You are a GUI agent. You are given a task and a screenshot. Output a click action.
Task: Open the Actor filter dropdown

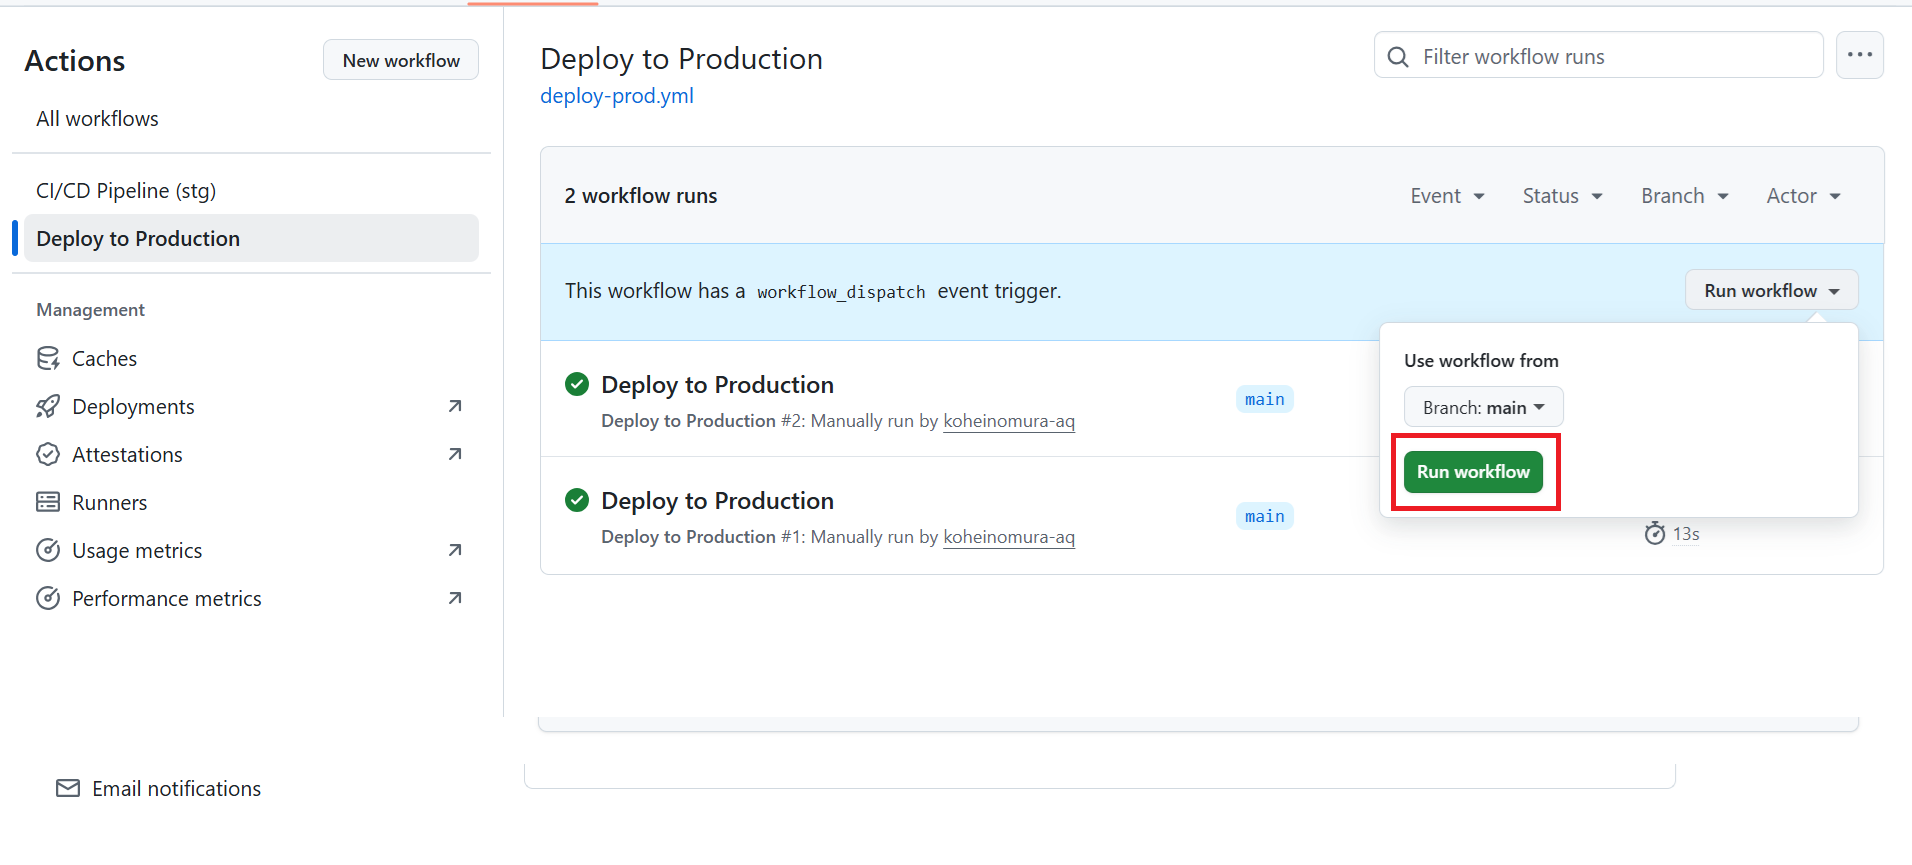pos(1803,196)
